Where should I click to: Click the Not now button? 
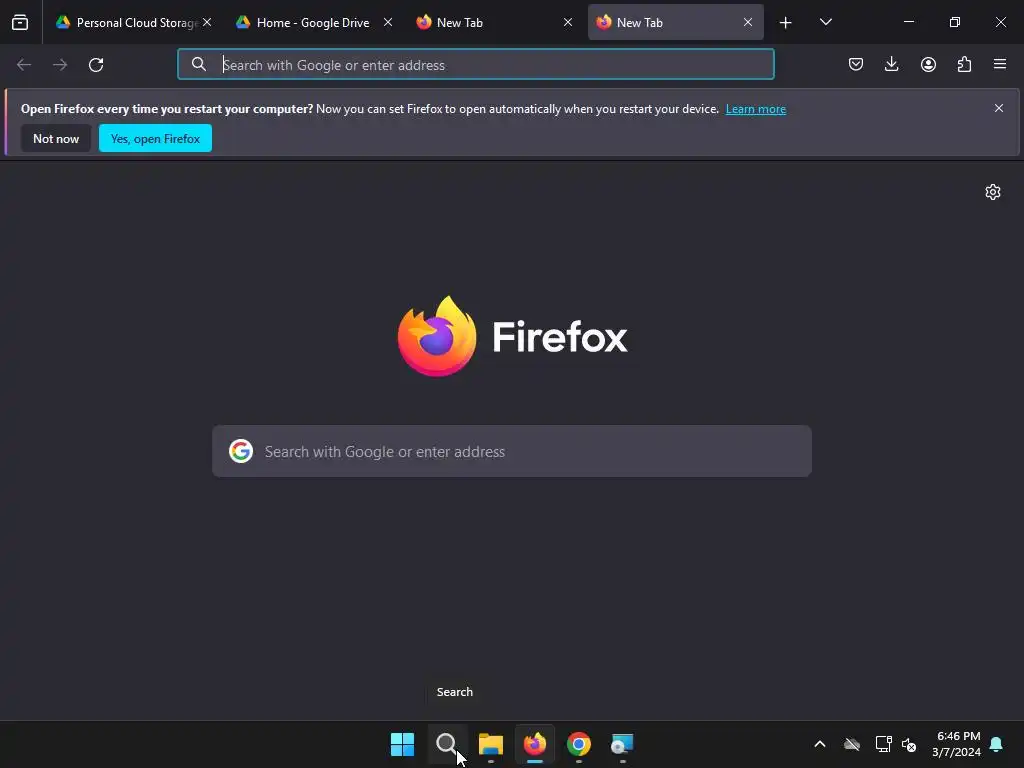pyautogui.click(x=56, y=138)
